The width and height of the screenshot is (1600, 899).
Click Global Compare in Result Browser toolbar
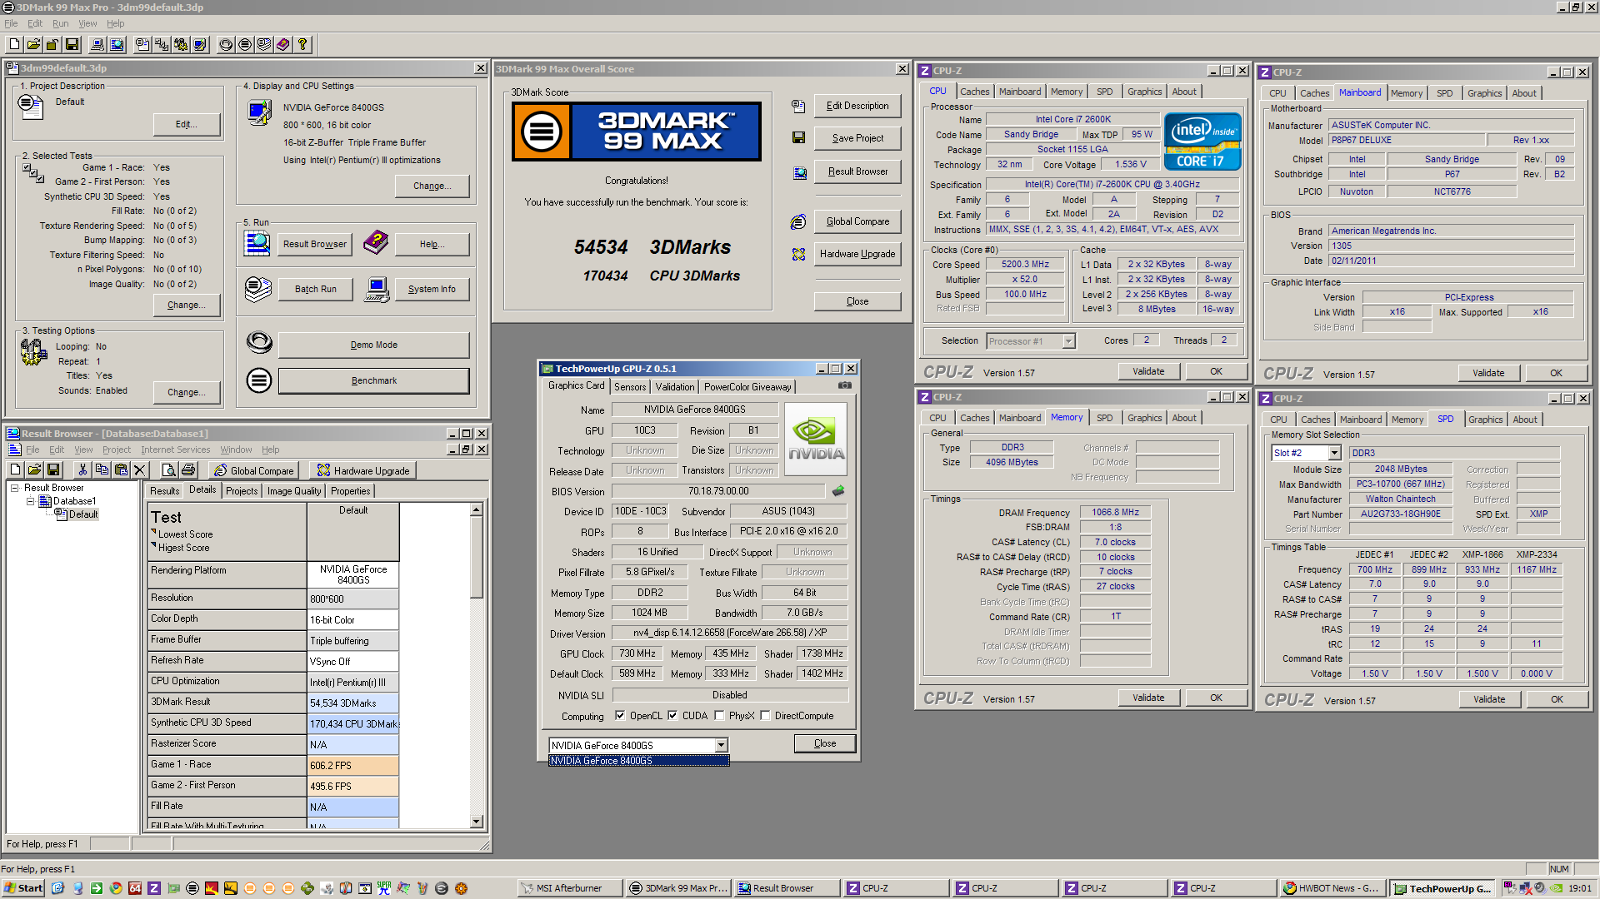click(x=254, y=470)
